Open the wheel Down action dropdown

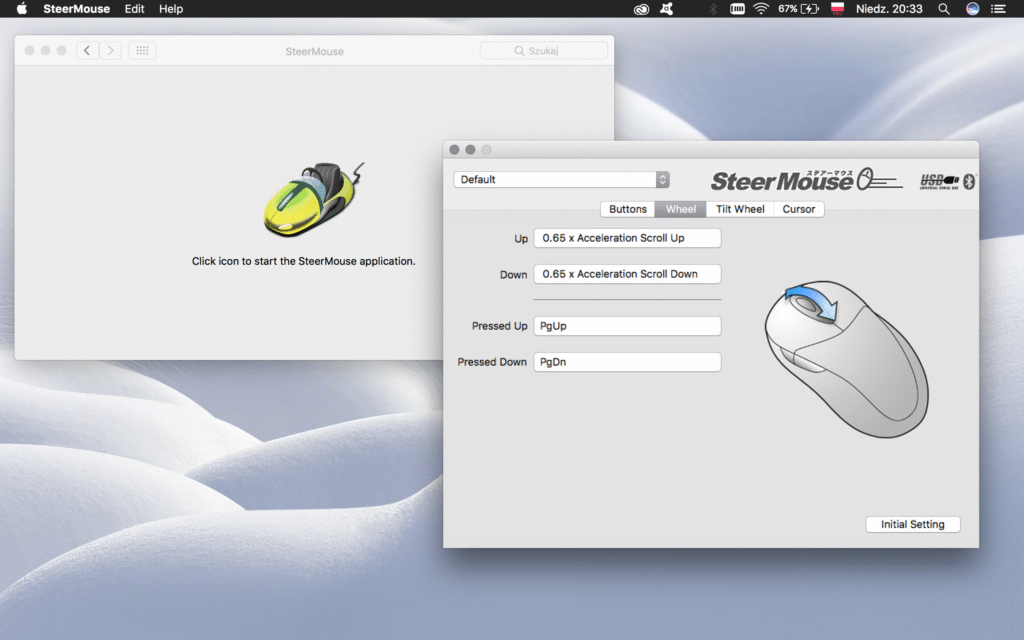point(627,274)
